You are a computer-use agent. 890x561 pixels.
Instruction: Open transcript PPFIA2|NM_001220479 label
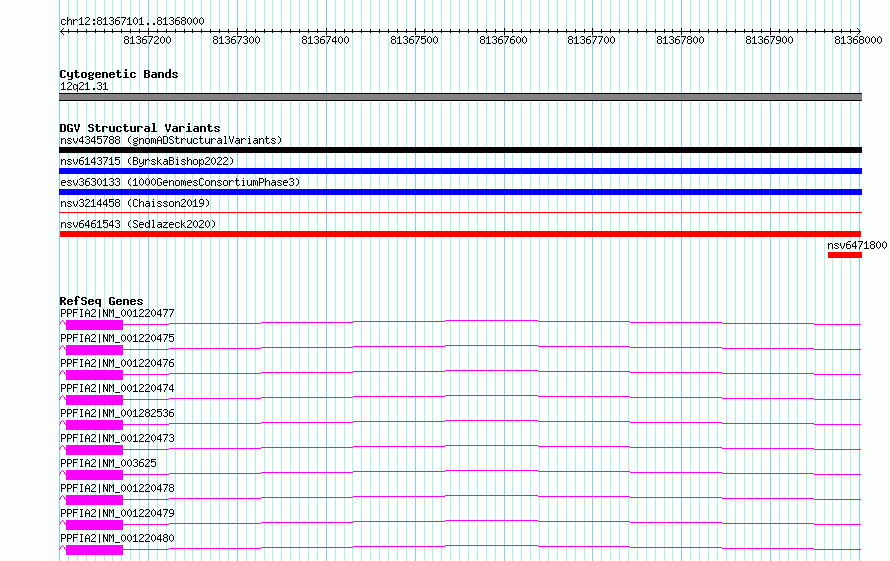pyautogui.click(x=117, y=513)
